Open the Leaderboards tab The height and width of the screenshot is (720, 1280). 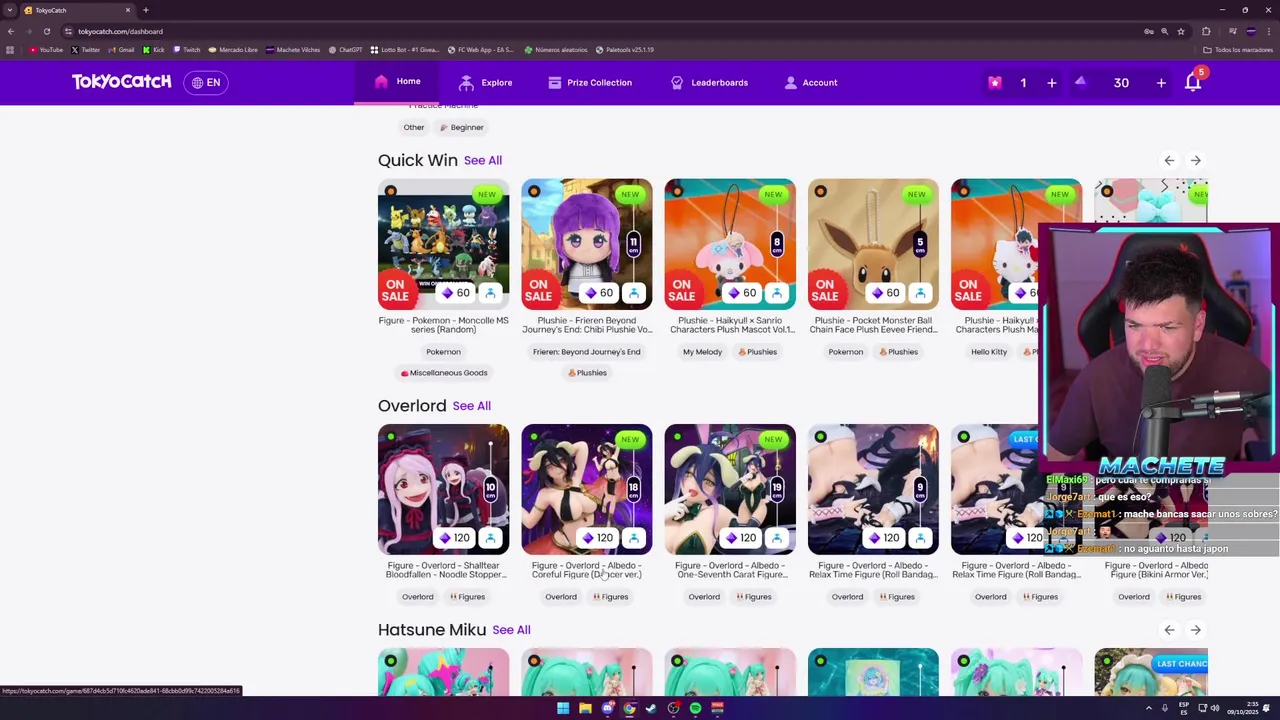pyautogui.click(x=709, y=83)
